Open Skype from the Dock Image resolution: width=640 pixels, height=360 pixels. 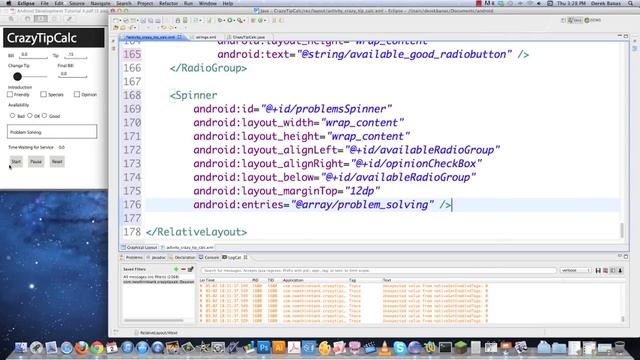coord(400,348)
